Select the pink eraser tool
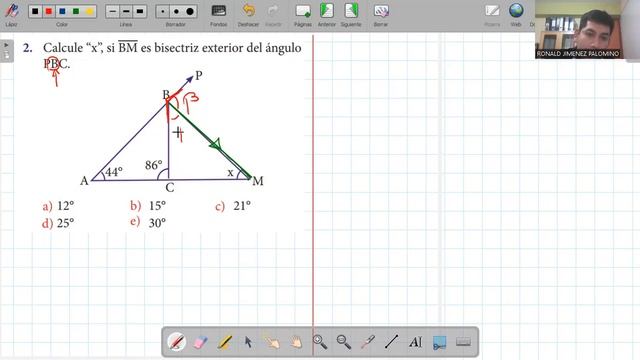640x360 pixels. point(200,342)
